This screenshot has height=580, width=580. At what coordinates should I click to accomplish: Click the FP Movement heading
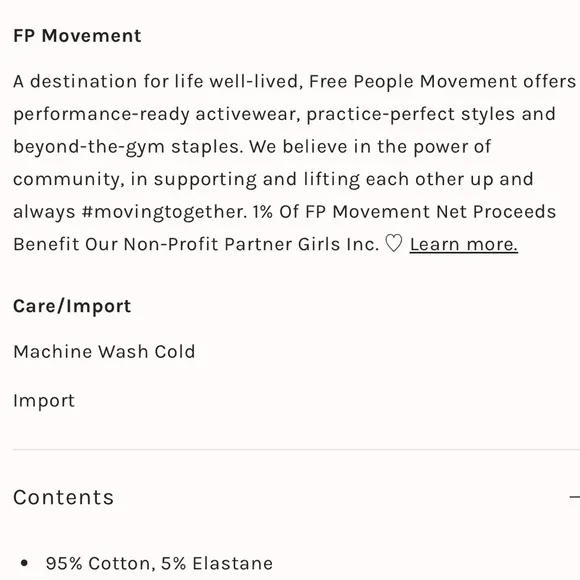pyautogui.click(x=77, y=36)
